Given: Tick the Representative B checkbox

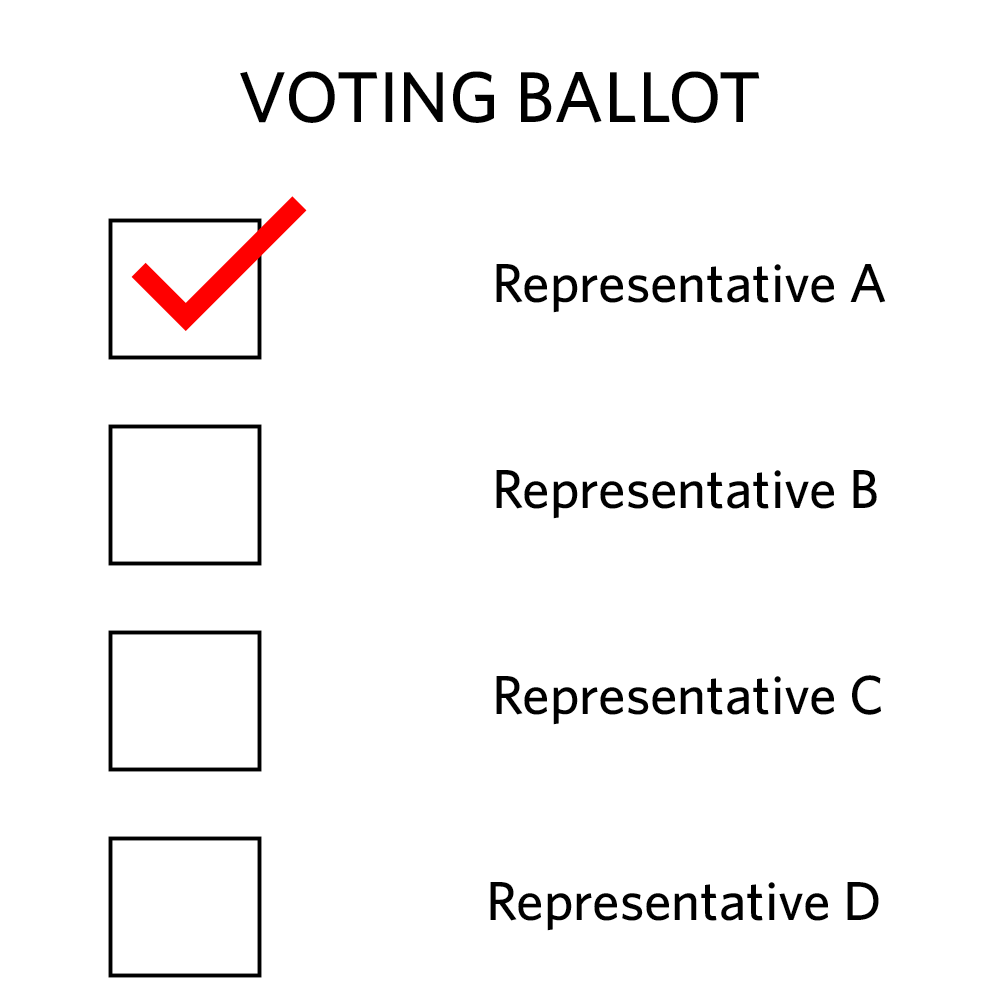Looking at the screenshot, I should [185, 495].
